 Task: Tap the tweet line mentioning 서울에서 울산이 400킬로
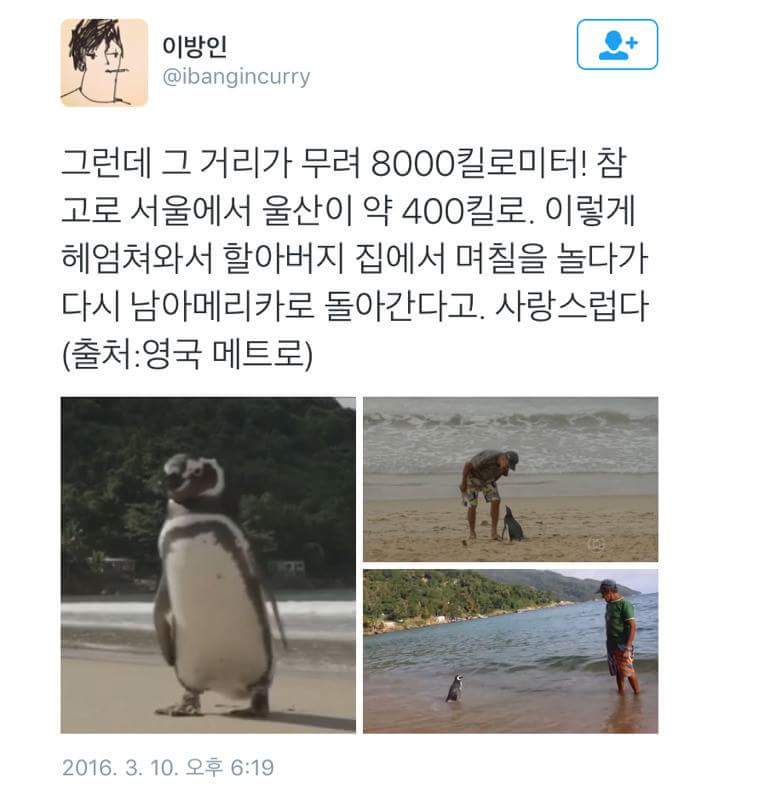(x=349, y=210)
